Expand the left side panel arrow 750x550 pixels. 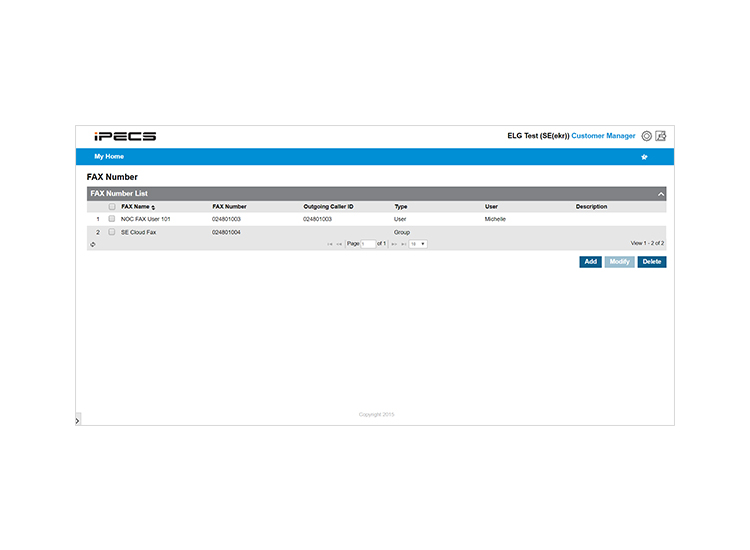tap(77, 421)
